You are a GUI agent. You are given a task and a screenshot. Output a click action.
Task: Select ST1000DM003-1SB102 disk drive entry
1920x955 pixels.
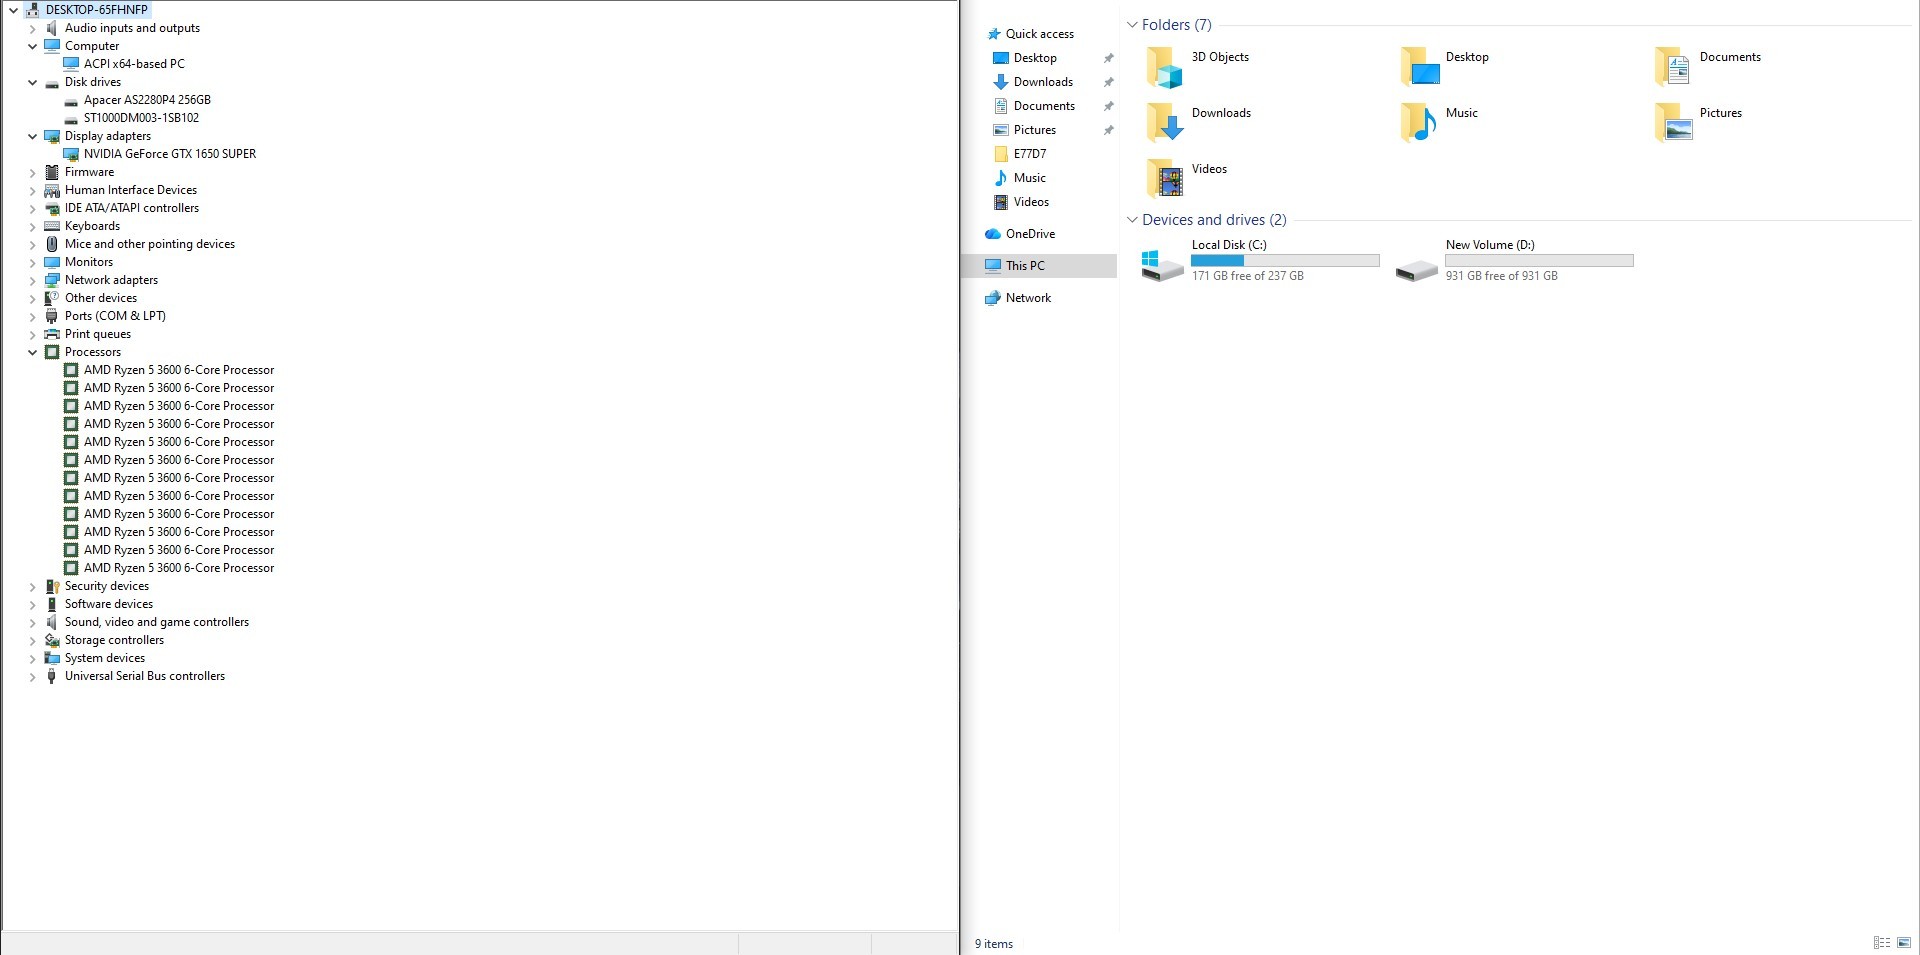pos(141,118)
